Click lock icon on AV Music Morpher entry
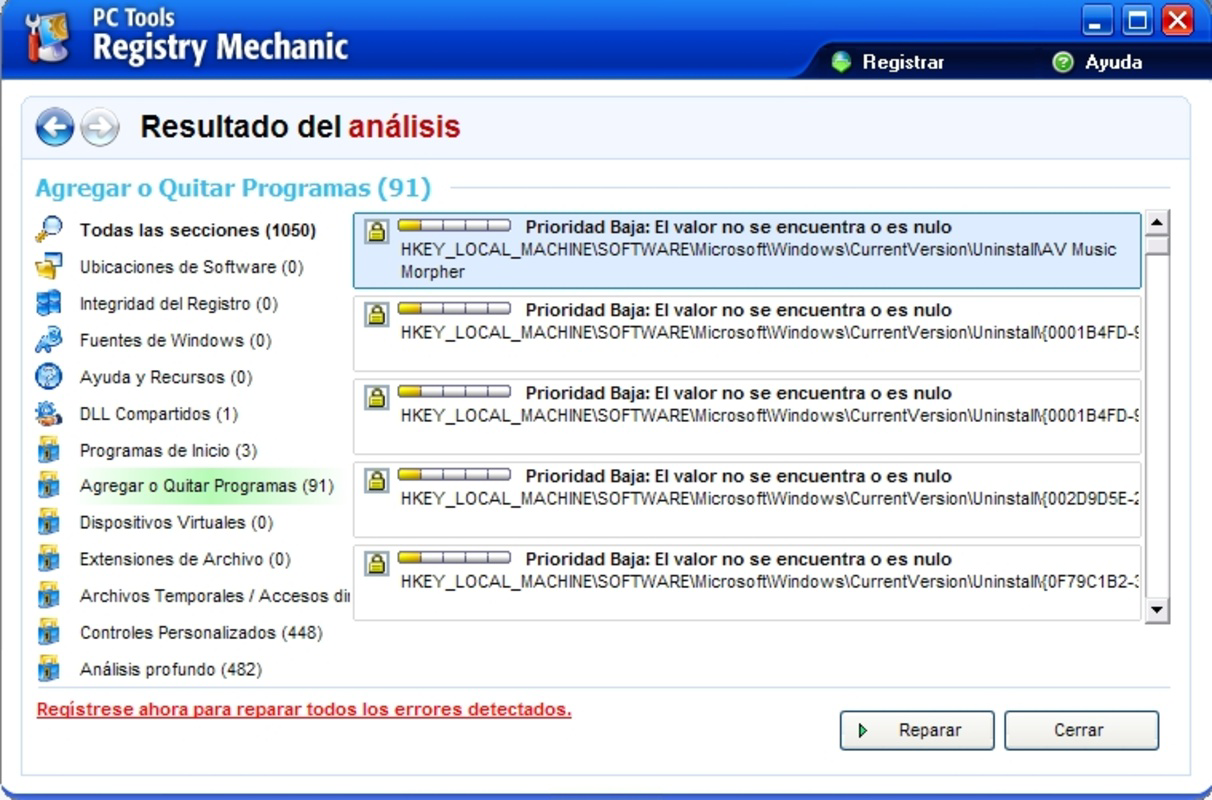 (376, 231)
